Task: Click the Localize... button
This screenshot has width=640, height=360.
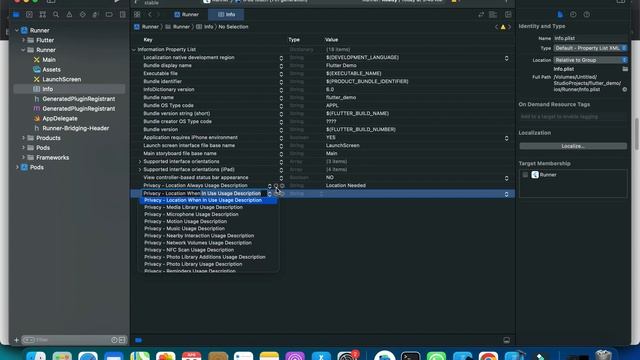Action: click(x=573, y=146)
